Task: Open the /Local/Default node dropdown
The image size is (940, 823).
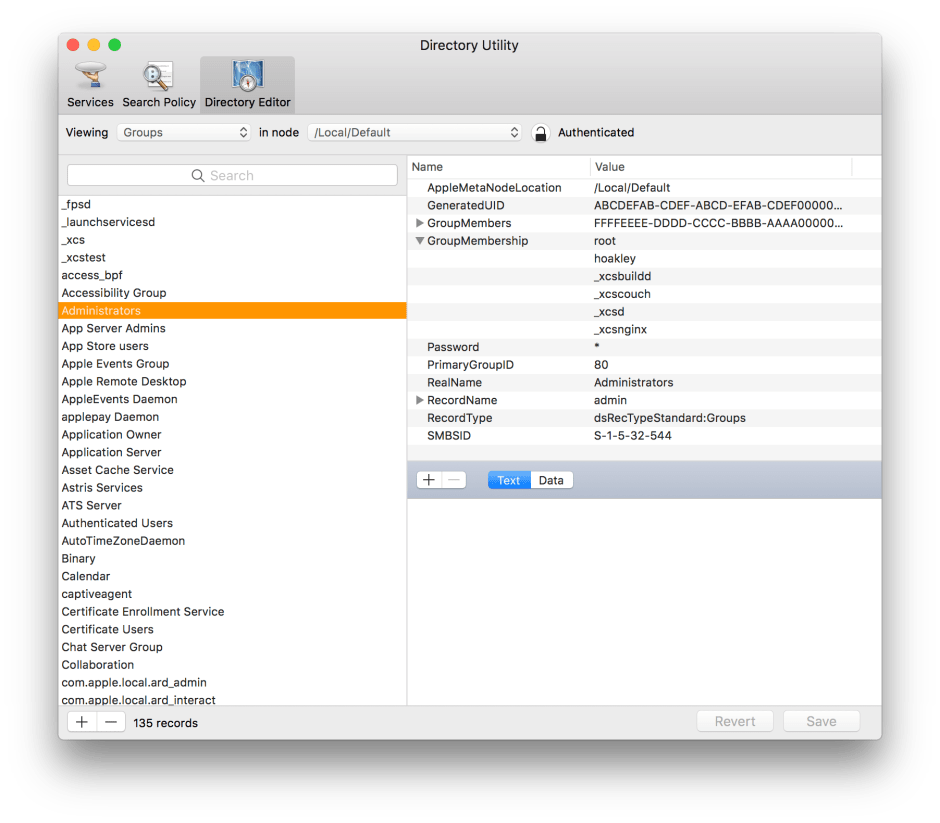Action: [414, 132]
